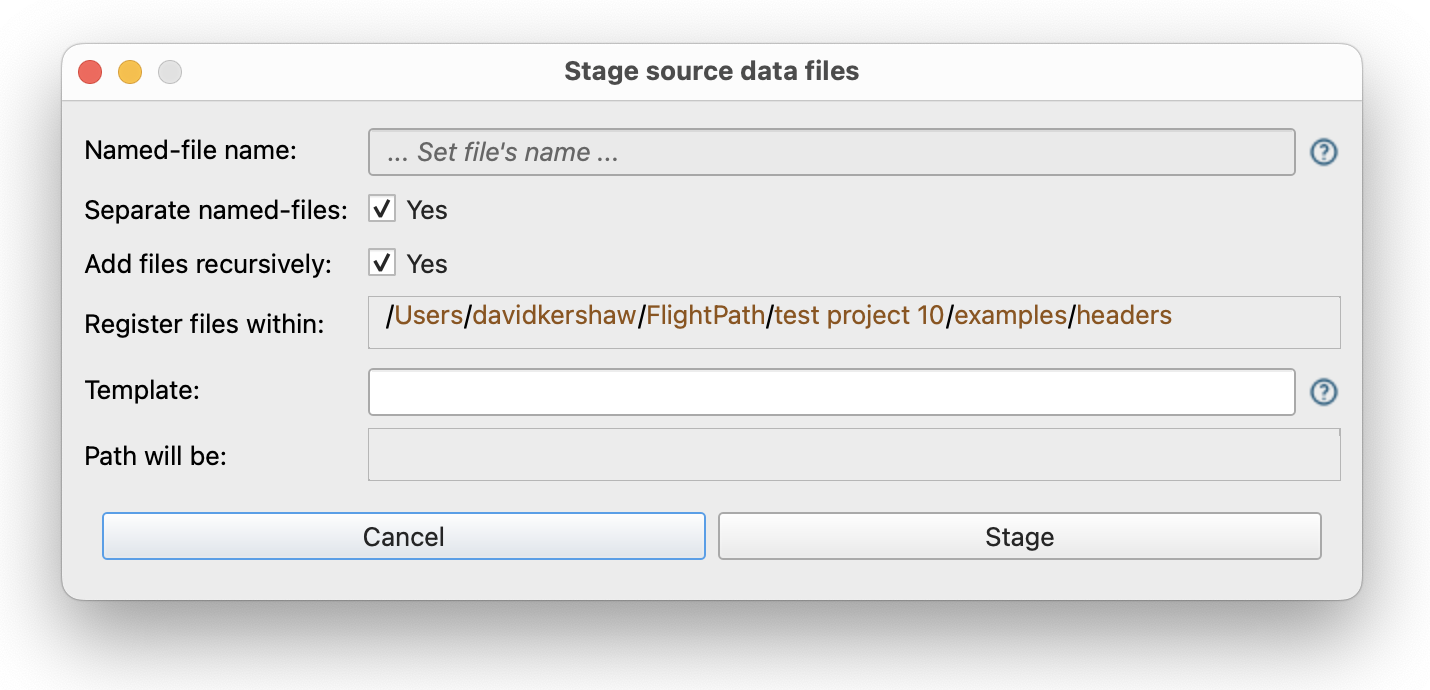
Task: Close the dialog with the red button
Action: (x=90, y=72)
